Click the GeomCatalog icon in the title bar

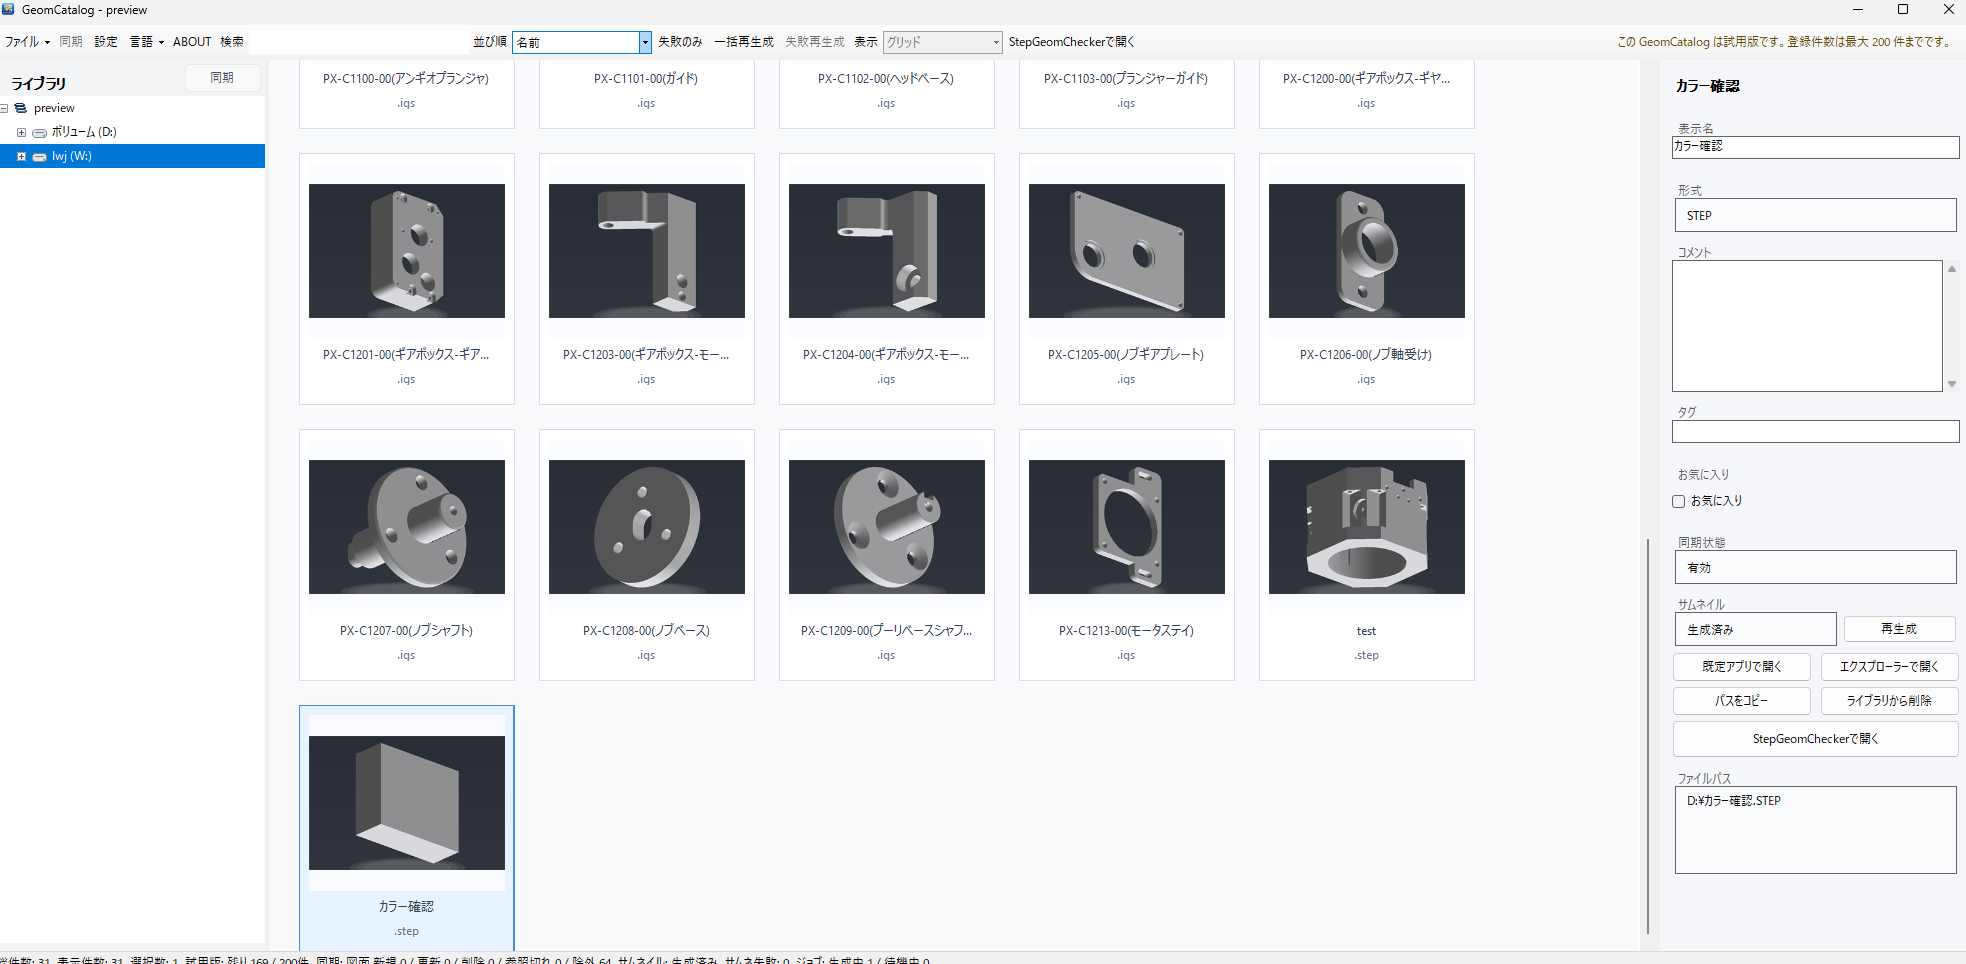coord(9,10)
